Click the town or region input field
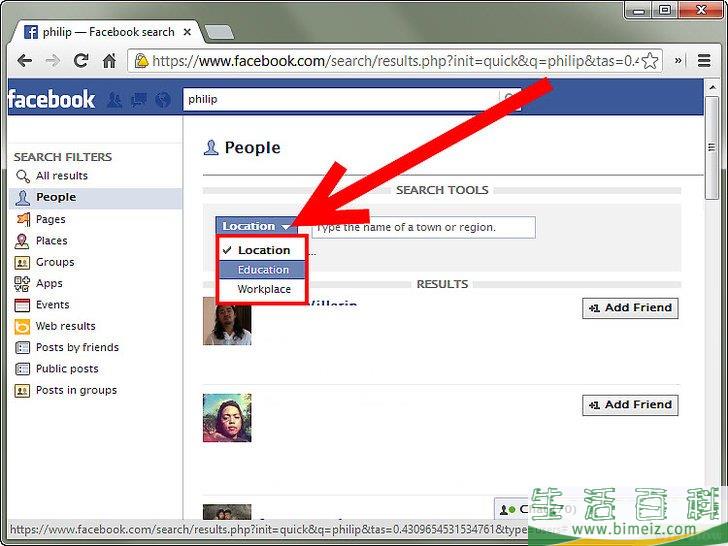Viewport: 728px width, 546px height. click(423, 228)
